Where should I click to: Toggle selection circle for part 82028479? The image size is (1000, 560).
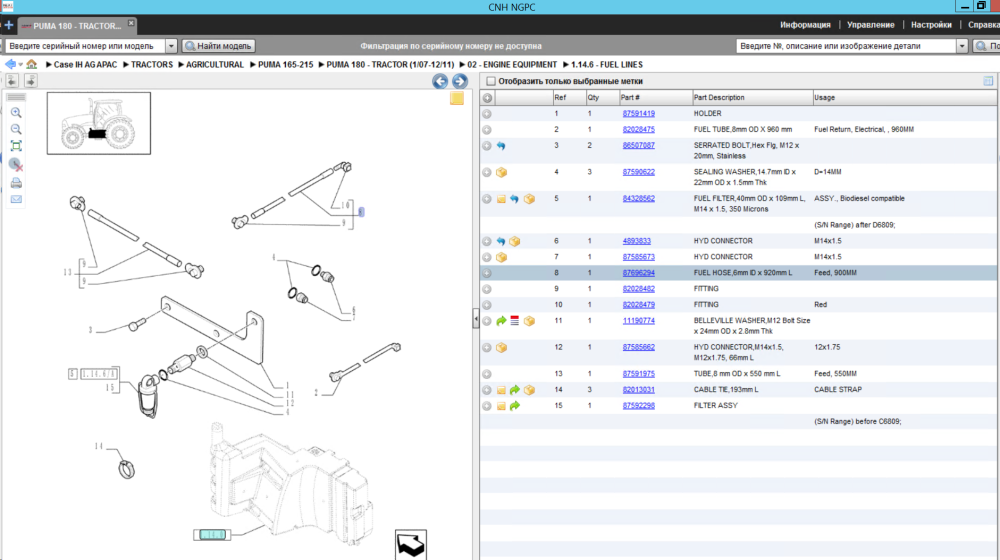click(487, 305)
